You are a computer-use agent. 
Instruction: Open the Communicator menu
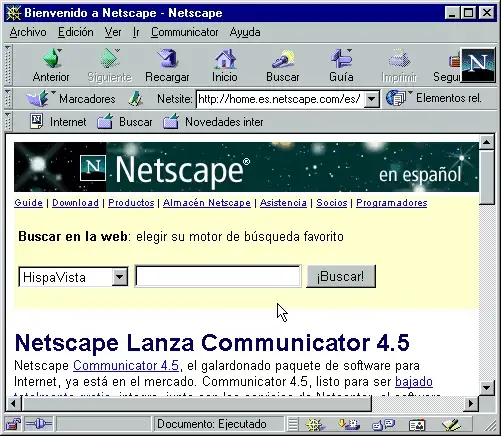point(185,32)
